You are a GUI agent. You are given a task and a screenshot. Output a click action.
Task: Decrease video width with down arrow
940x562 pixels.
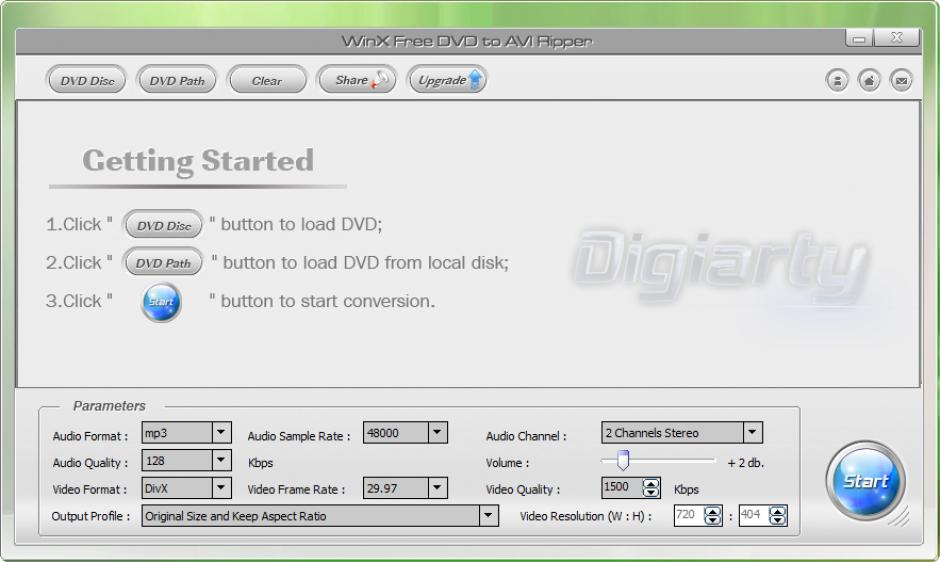pyautogui.click(x=713, y=520)
